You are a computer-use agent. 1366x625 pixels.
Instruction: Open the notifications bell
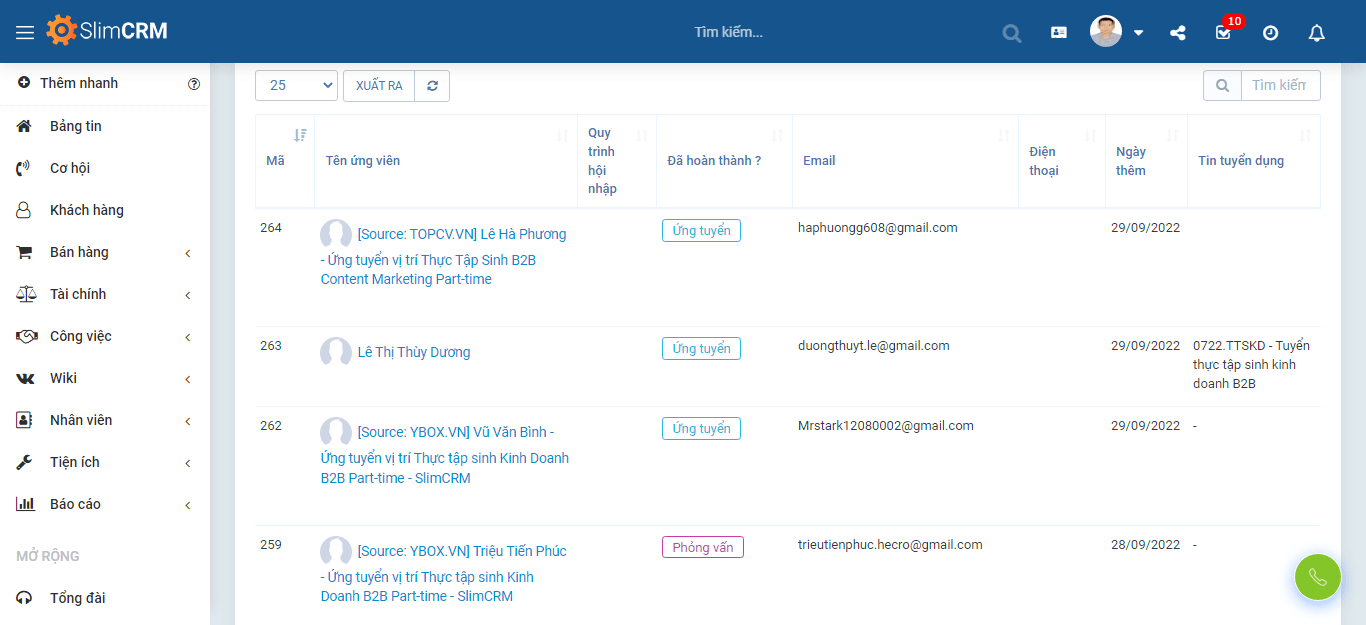point(1317,32)
